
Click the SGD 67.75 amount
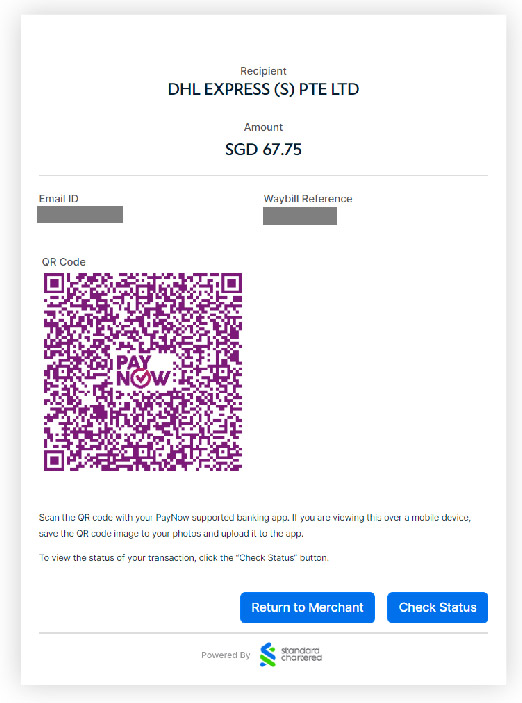pos(263,149)
